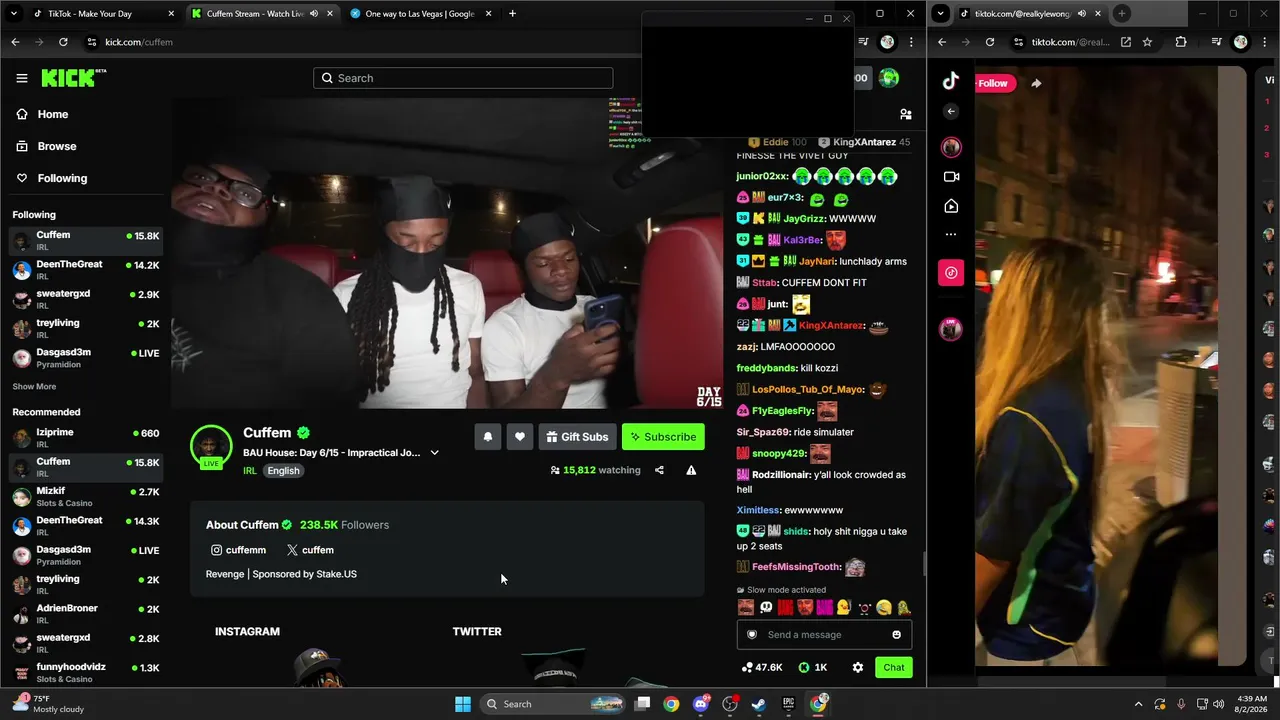Click the Kicks 1K balance icon
The height and width of the screenshot is (720, 1280).
tap(813, 668)
